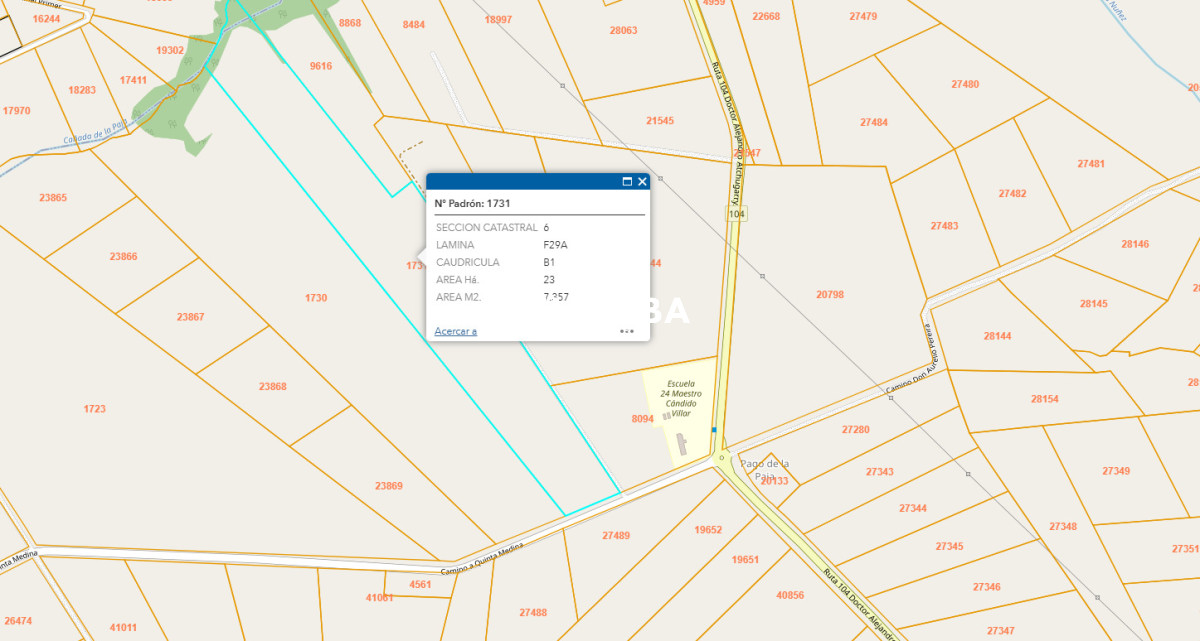
Task: Select parcel 8094 next to the school
Action: [x=642, y=418]
